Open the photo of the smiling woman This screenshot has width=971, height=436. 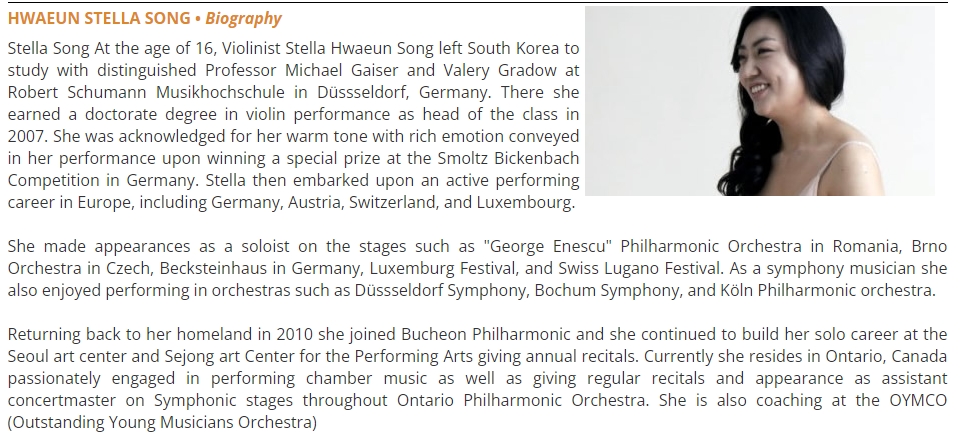click(760, 101)
